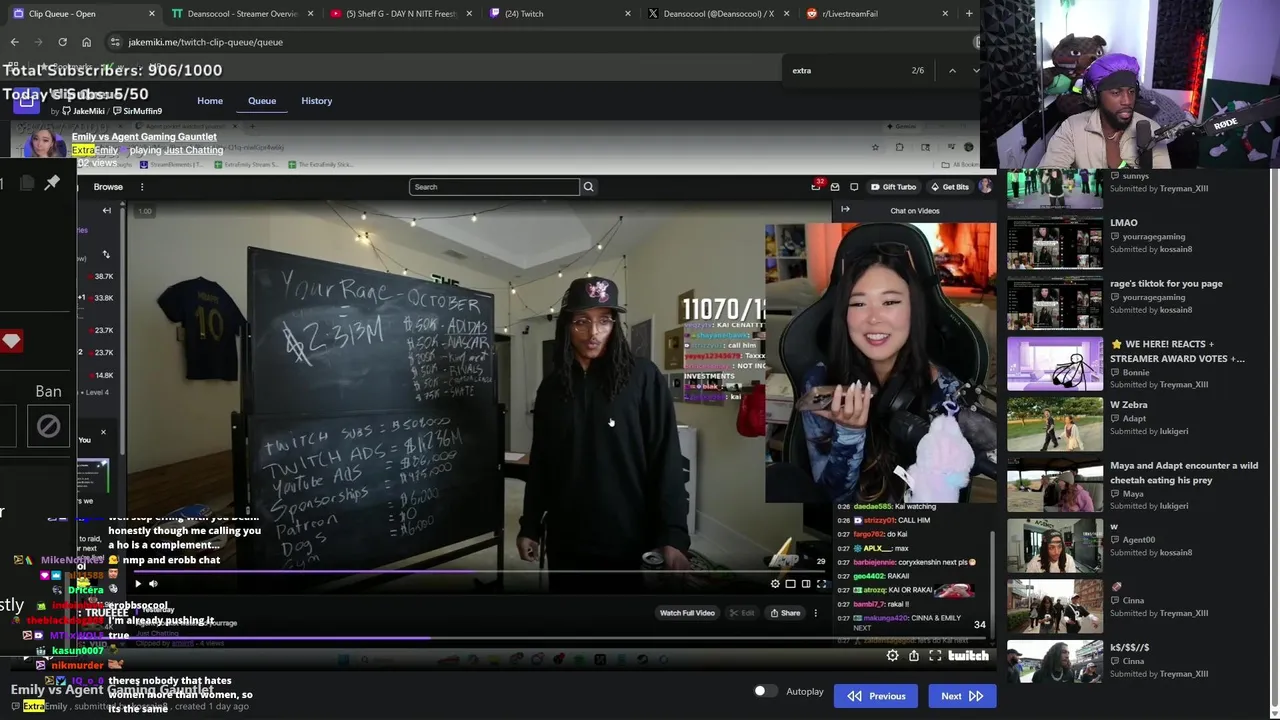Close the You popup in sidebar

pos(103,432)
